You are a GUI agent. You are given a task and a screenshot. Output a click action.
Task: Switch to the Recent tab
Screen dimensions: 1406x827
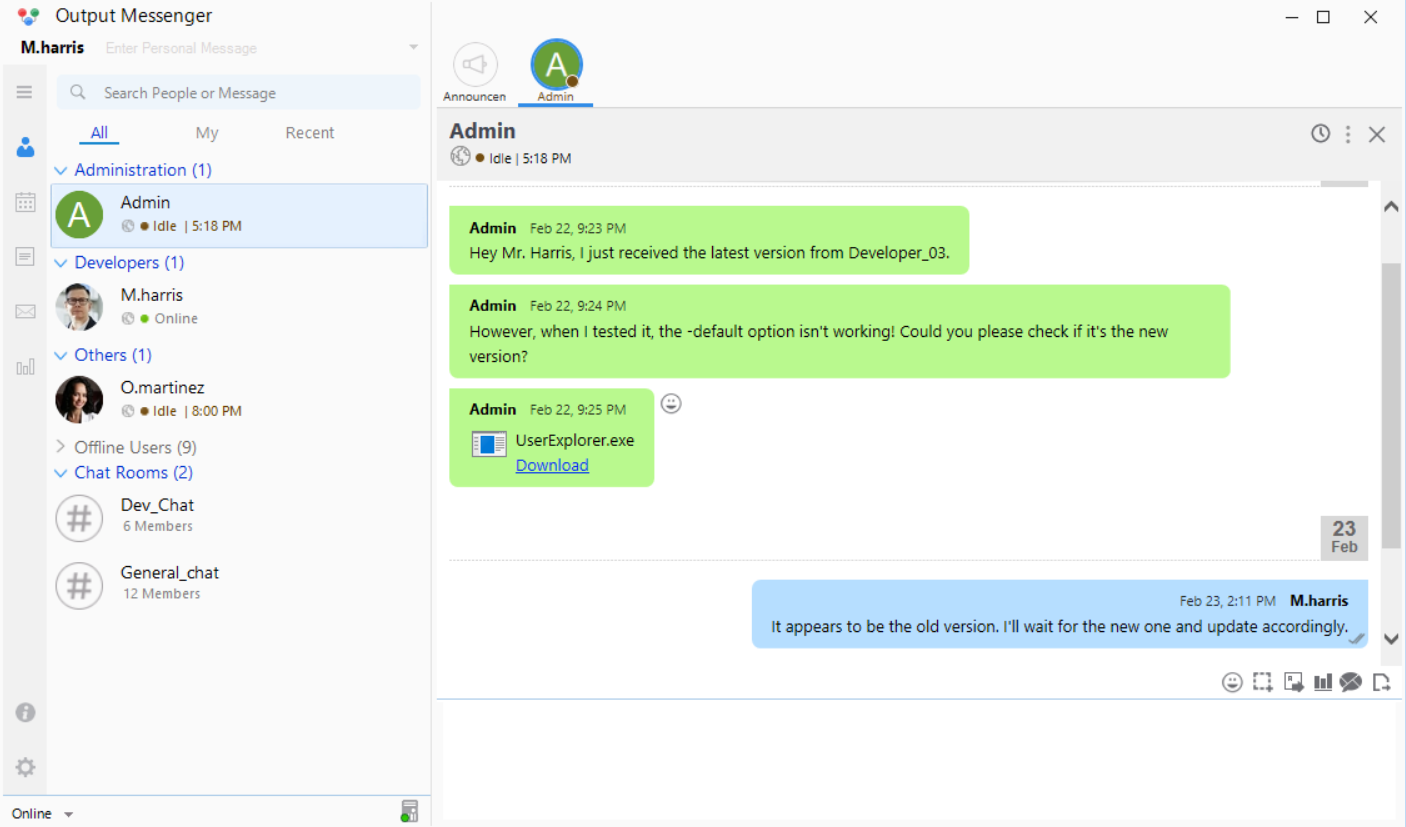pos(310,133)
